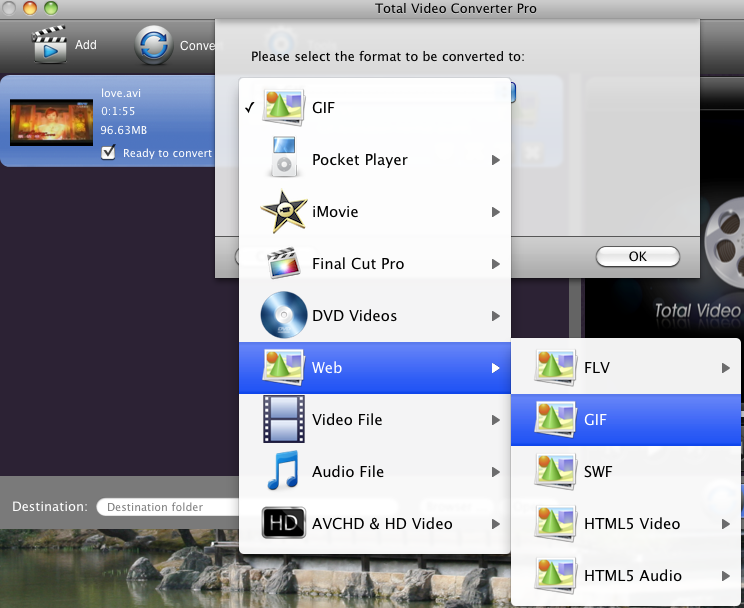The width and height of the screenshot is (744, 608).
Task: Click the GIF image icon in main menu
Action: [283, 107]
